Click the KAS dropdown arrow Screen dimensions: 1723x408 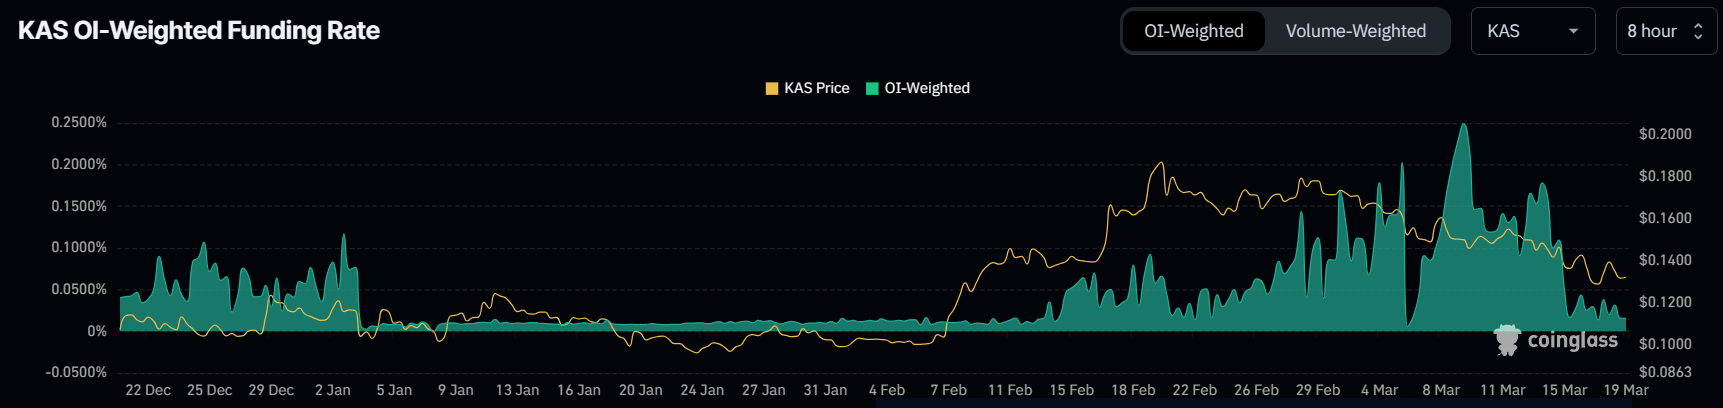point(1573,31)
